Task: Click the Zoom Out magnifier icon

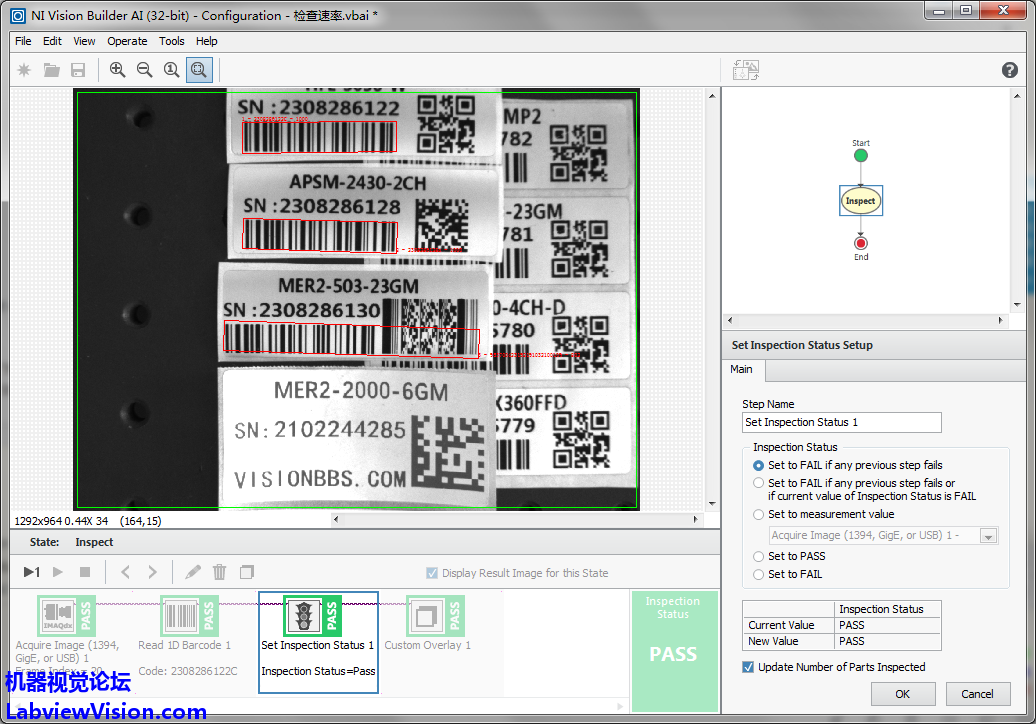Action: pos(145,69)
